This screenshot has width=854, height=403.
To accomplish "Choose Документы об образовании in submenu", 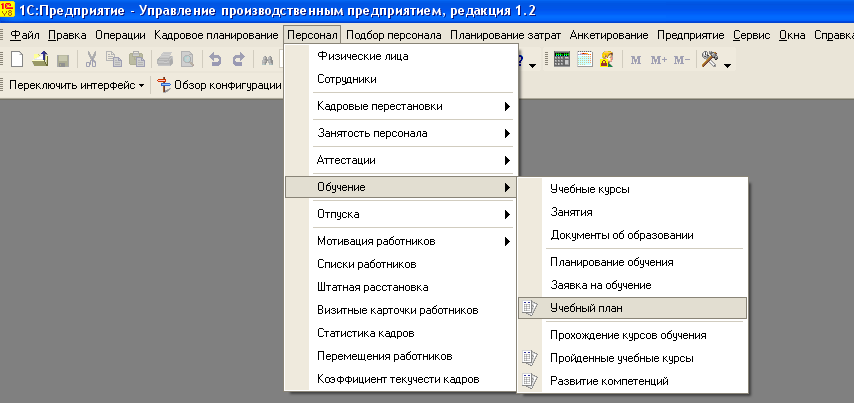I will [632, 235].
